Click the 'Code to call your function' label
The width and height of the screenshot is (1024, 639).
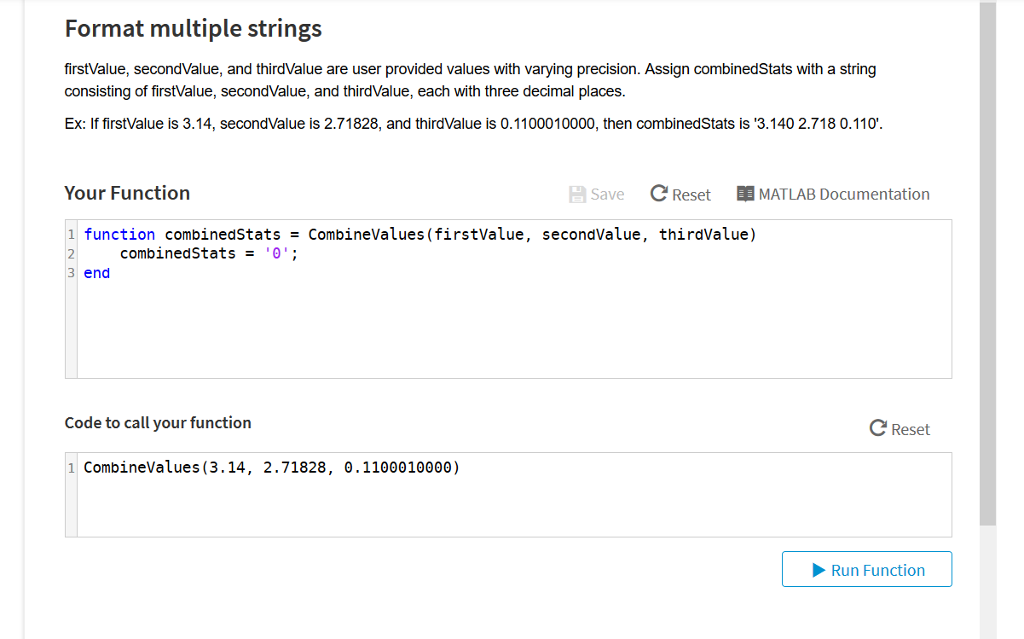[x=158, y=423]
